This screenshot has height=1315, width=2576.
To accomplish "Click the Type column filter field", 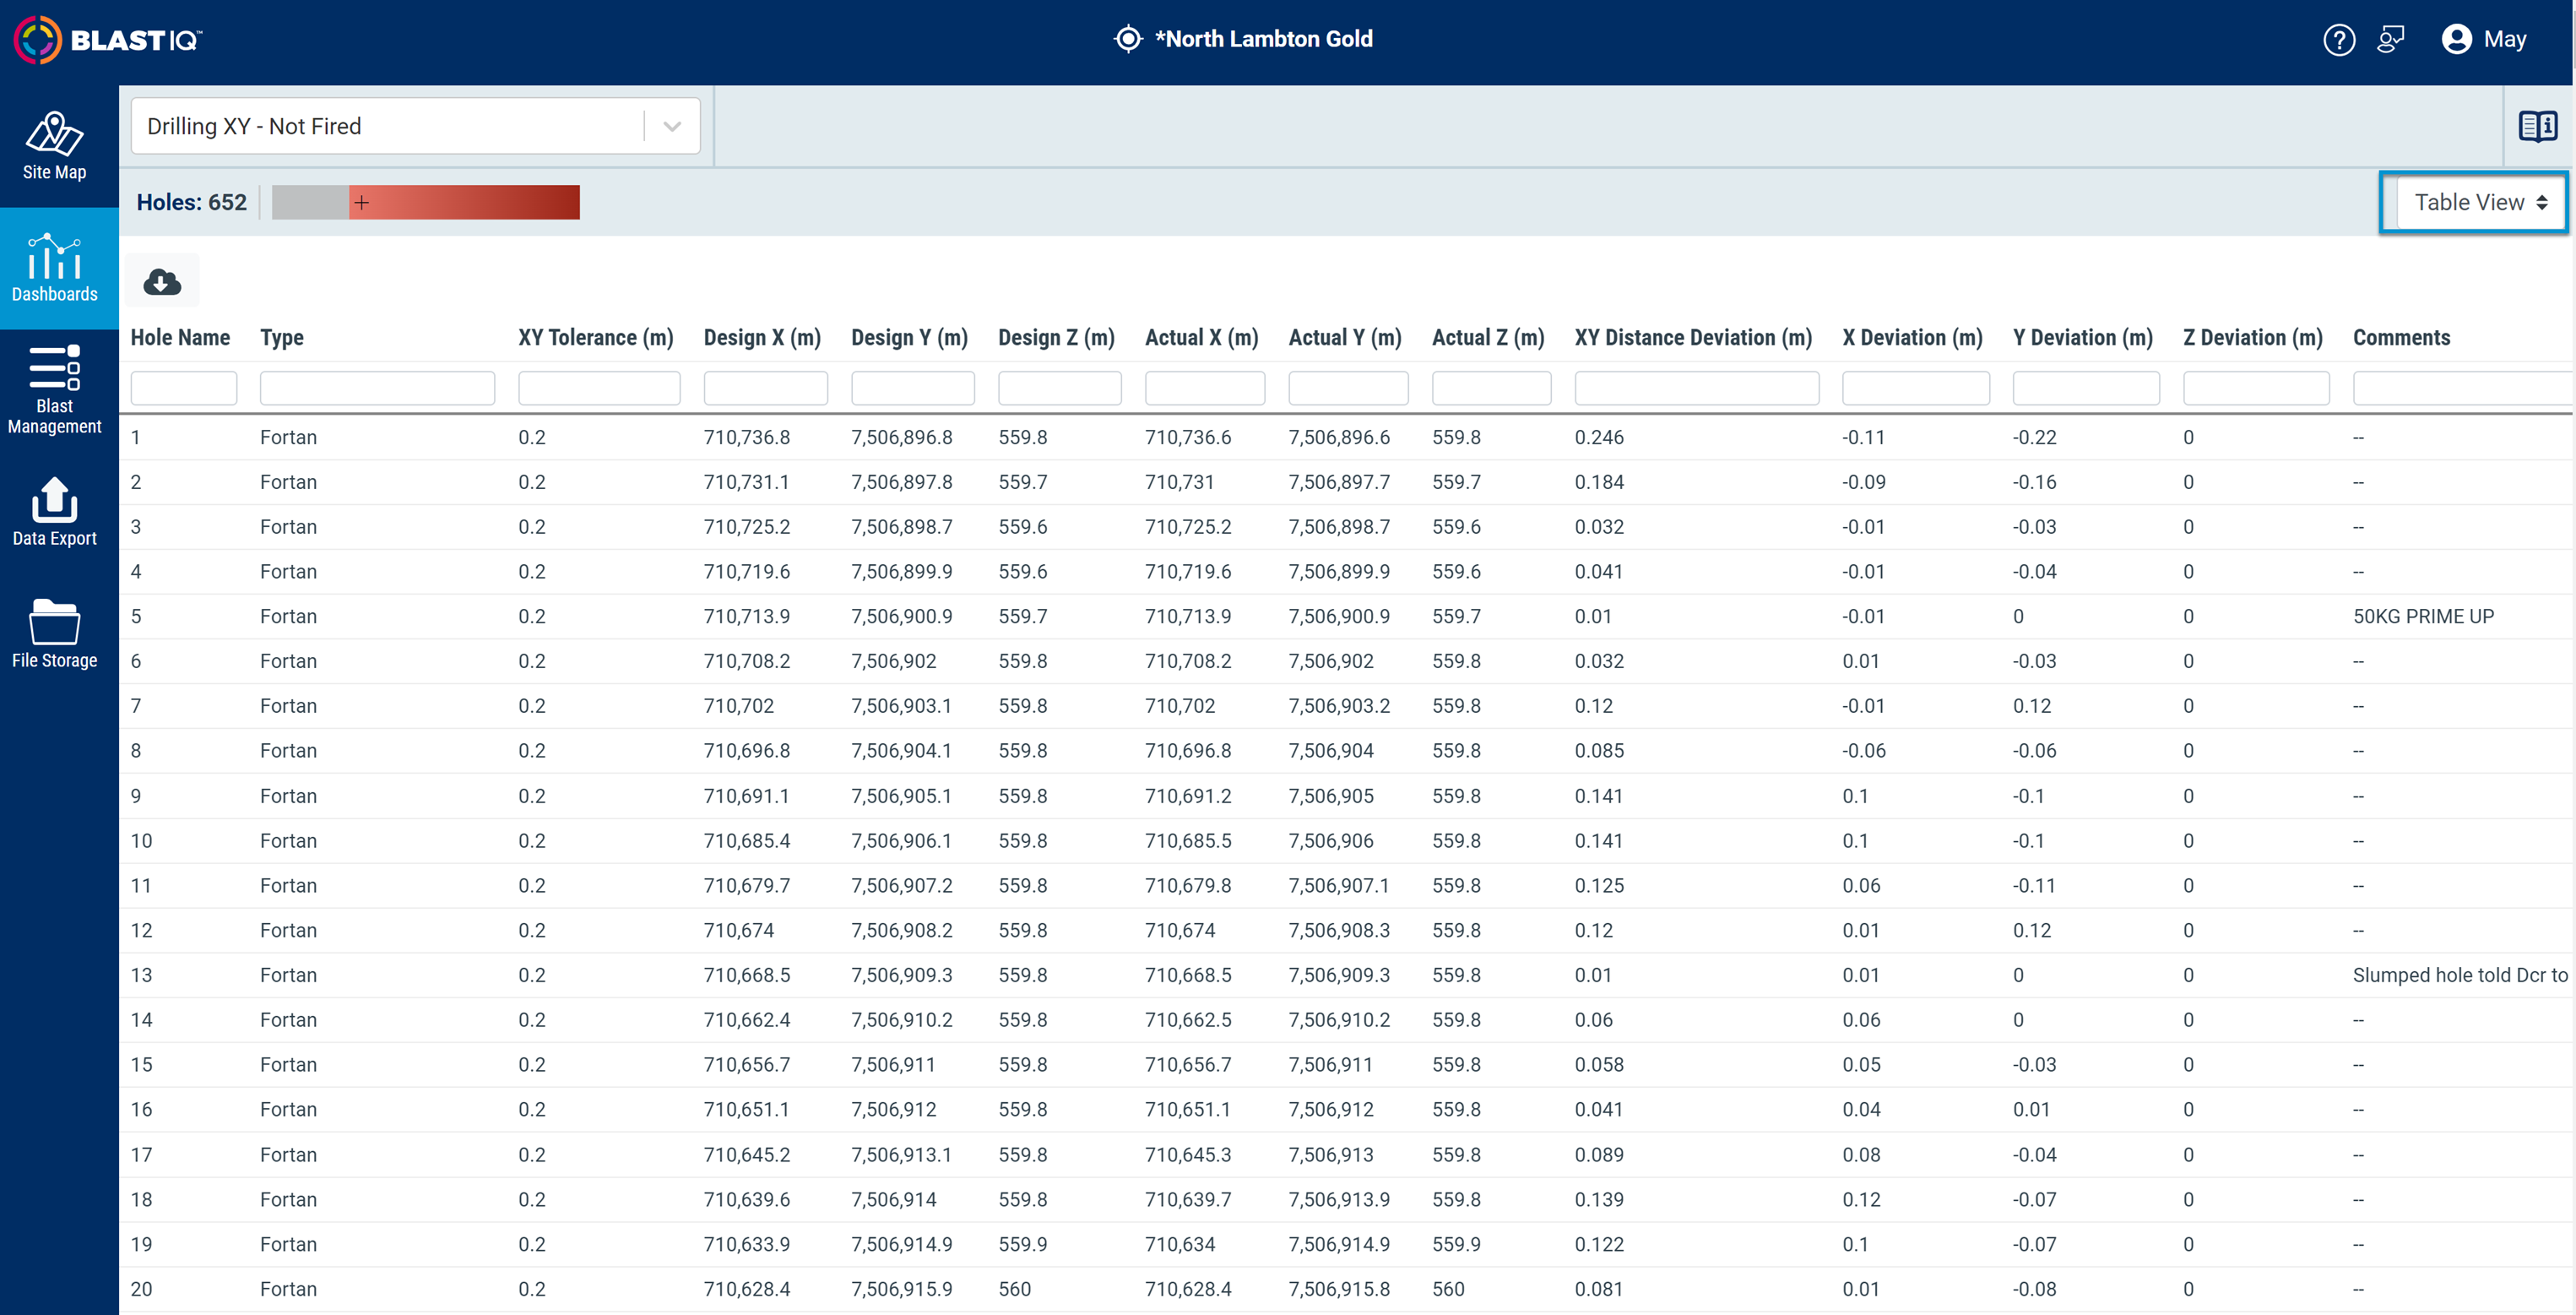I will [x=376, y=387].
